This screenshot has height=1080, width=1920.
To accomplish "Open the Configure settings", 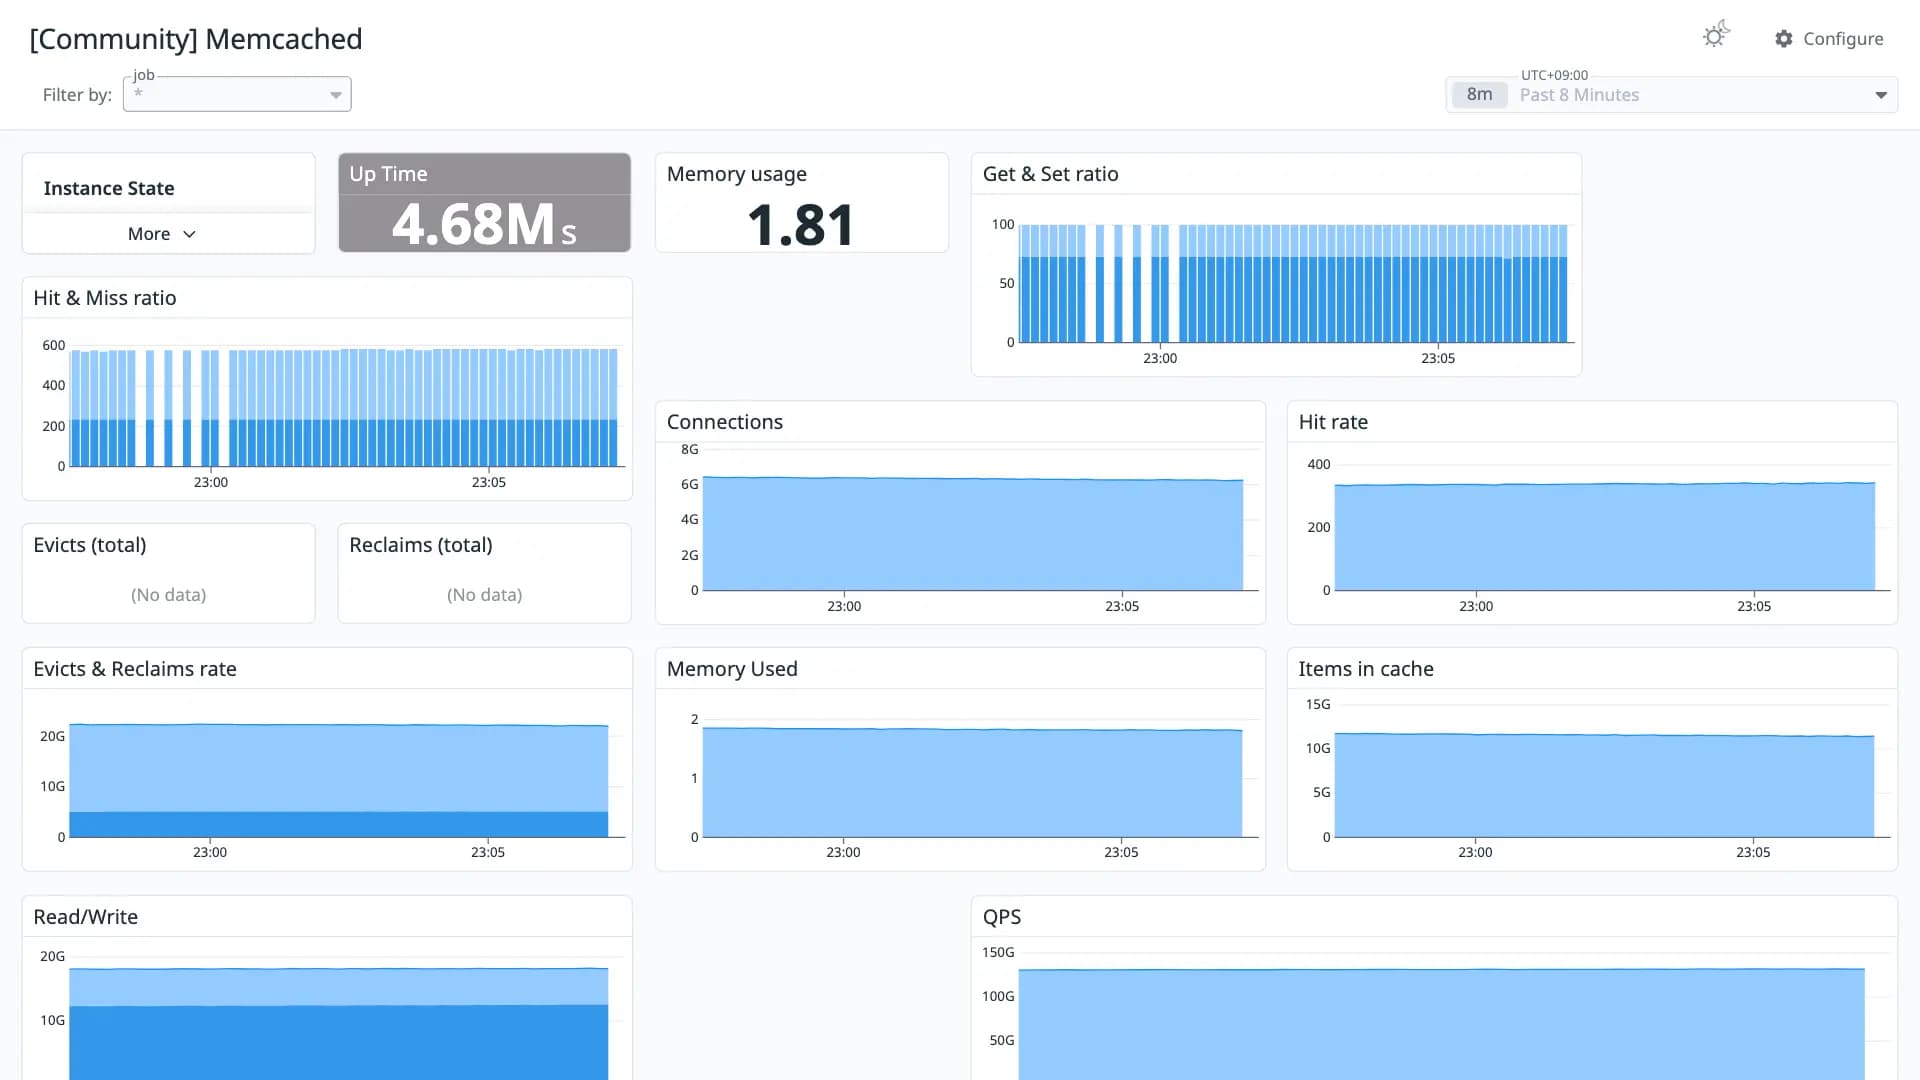I will pos(1829,38).
